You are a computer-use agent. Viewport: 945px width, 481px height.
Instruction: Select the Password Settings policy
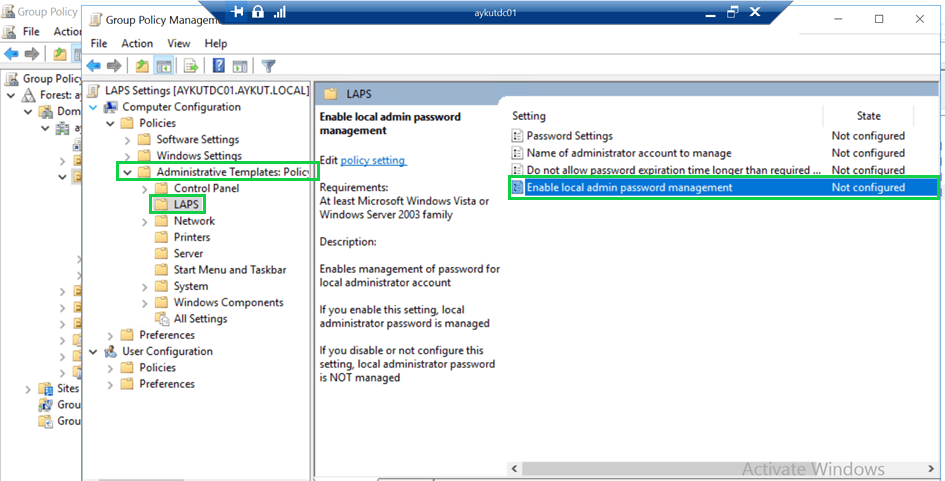point(569,136)
